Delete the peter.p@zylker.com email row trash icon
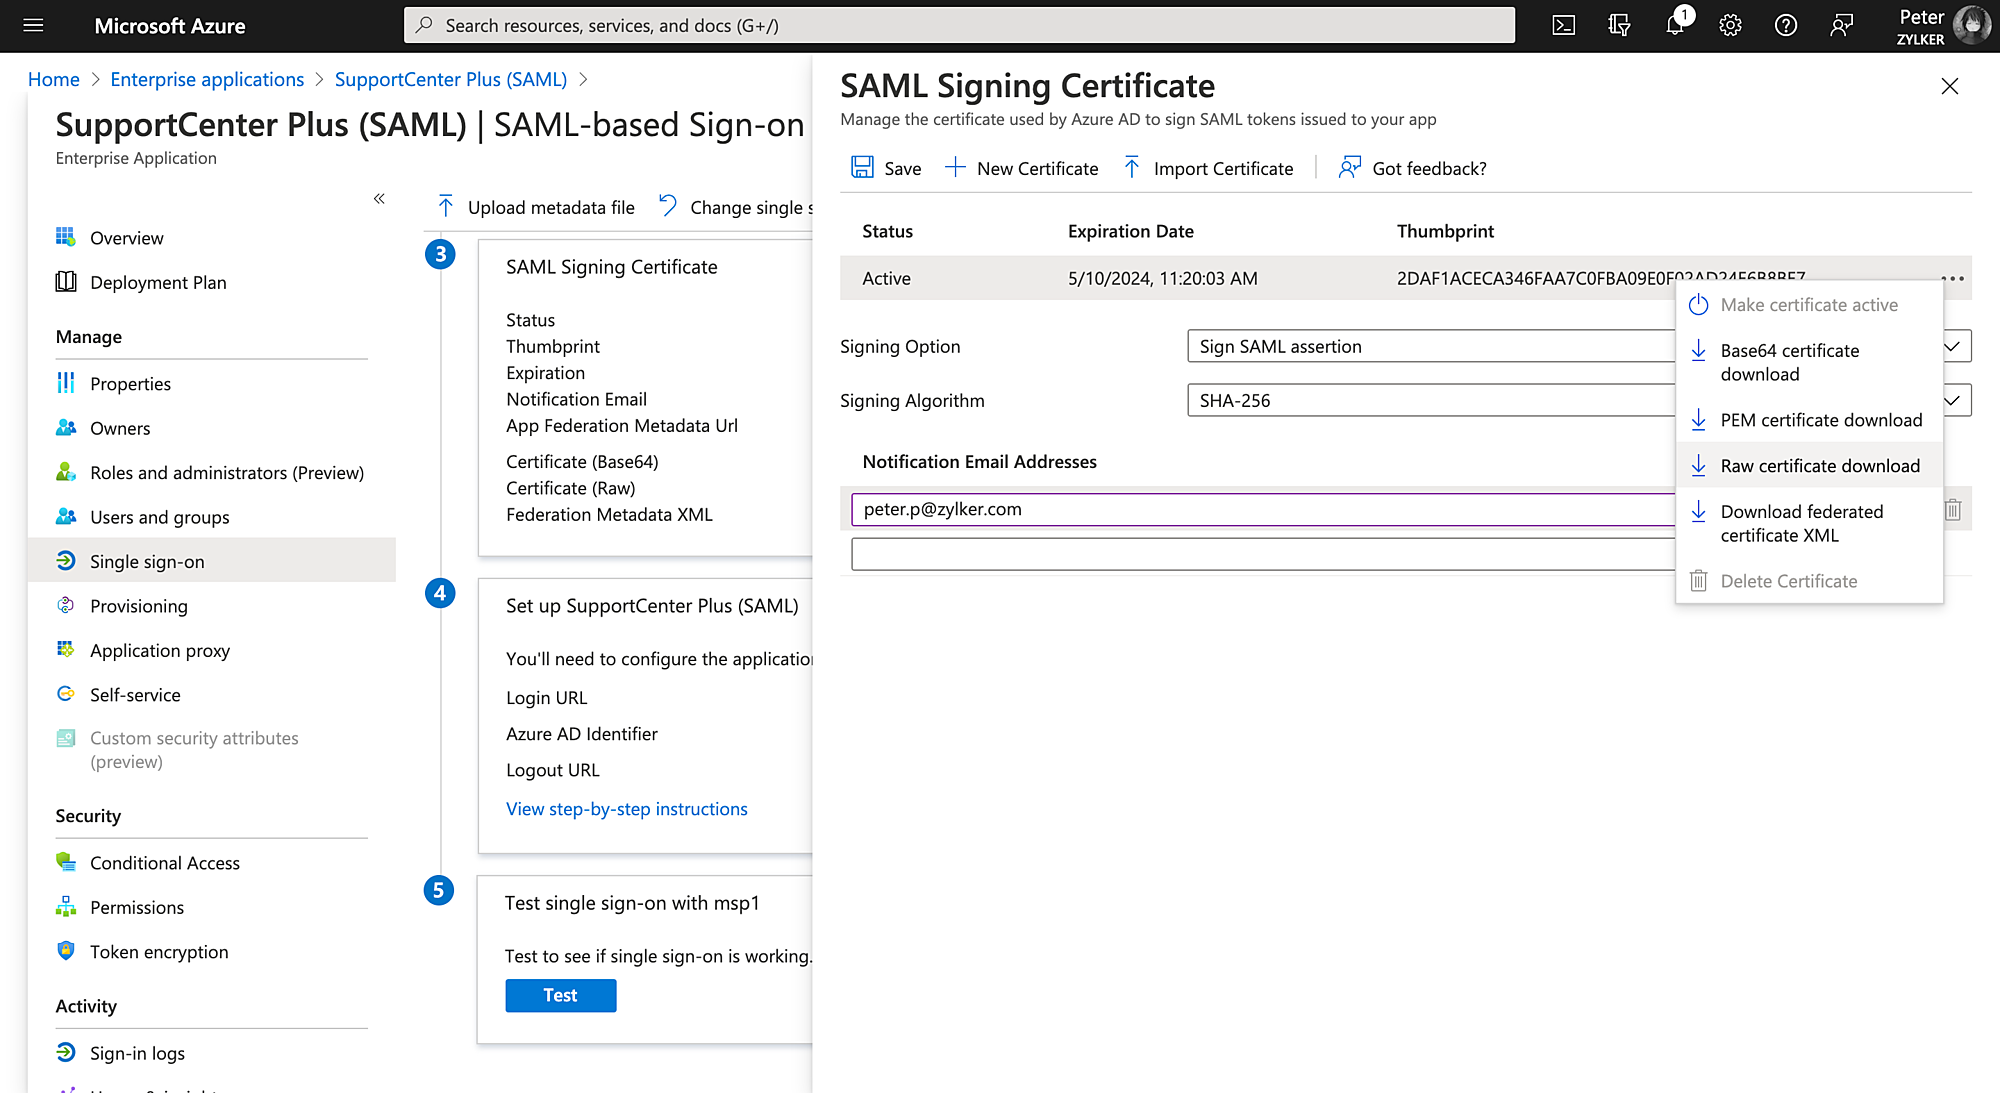The width and height of the screenshot is (2000, 1093). [x=1952, y=510]
